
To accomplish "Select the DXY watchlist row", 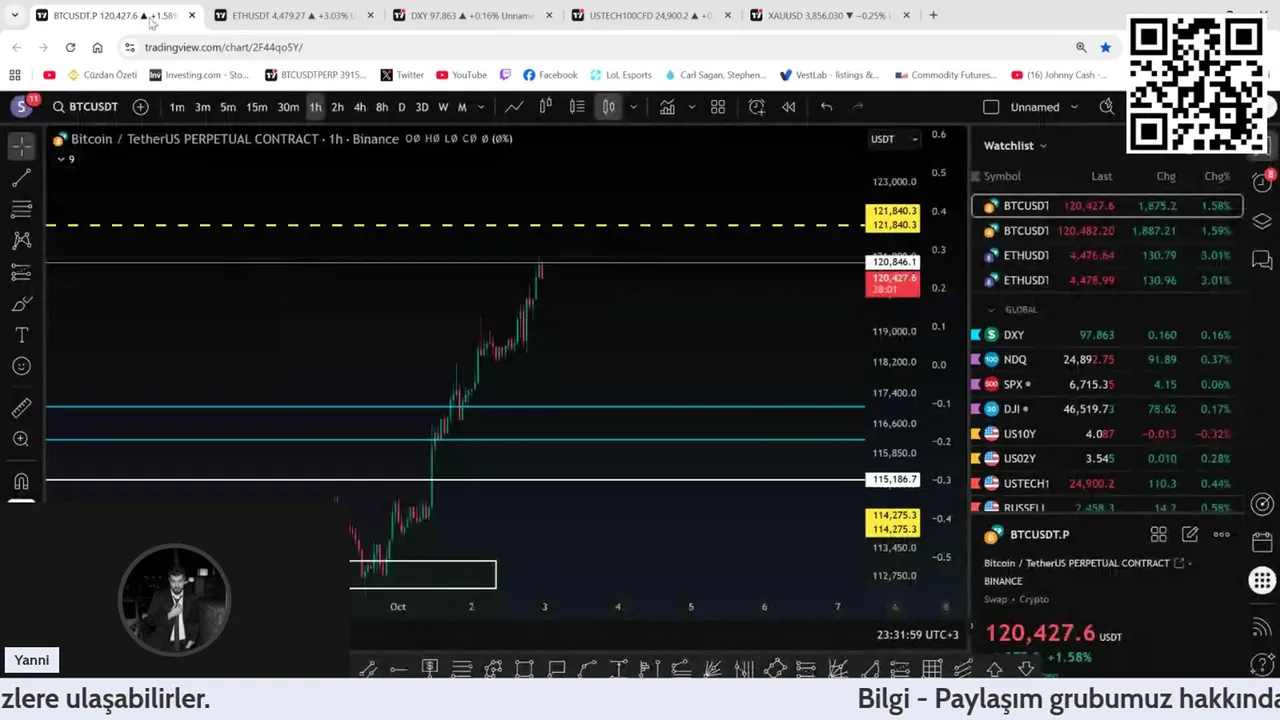I will click(1107, 335).
